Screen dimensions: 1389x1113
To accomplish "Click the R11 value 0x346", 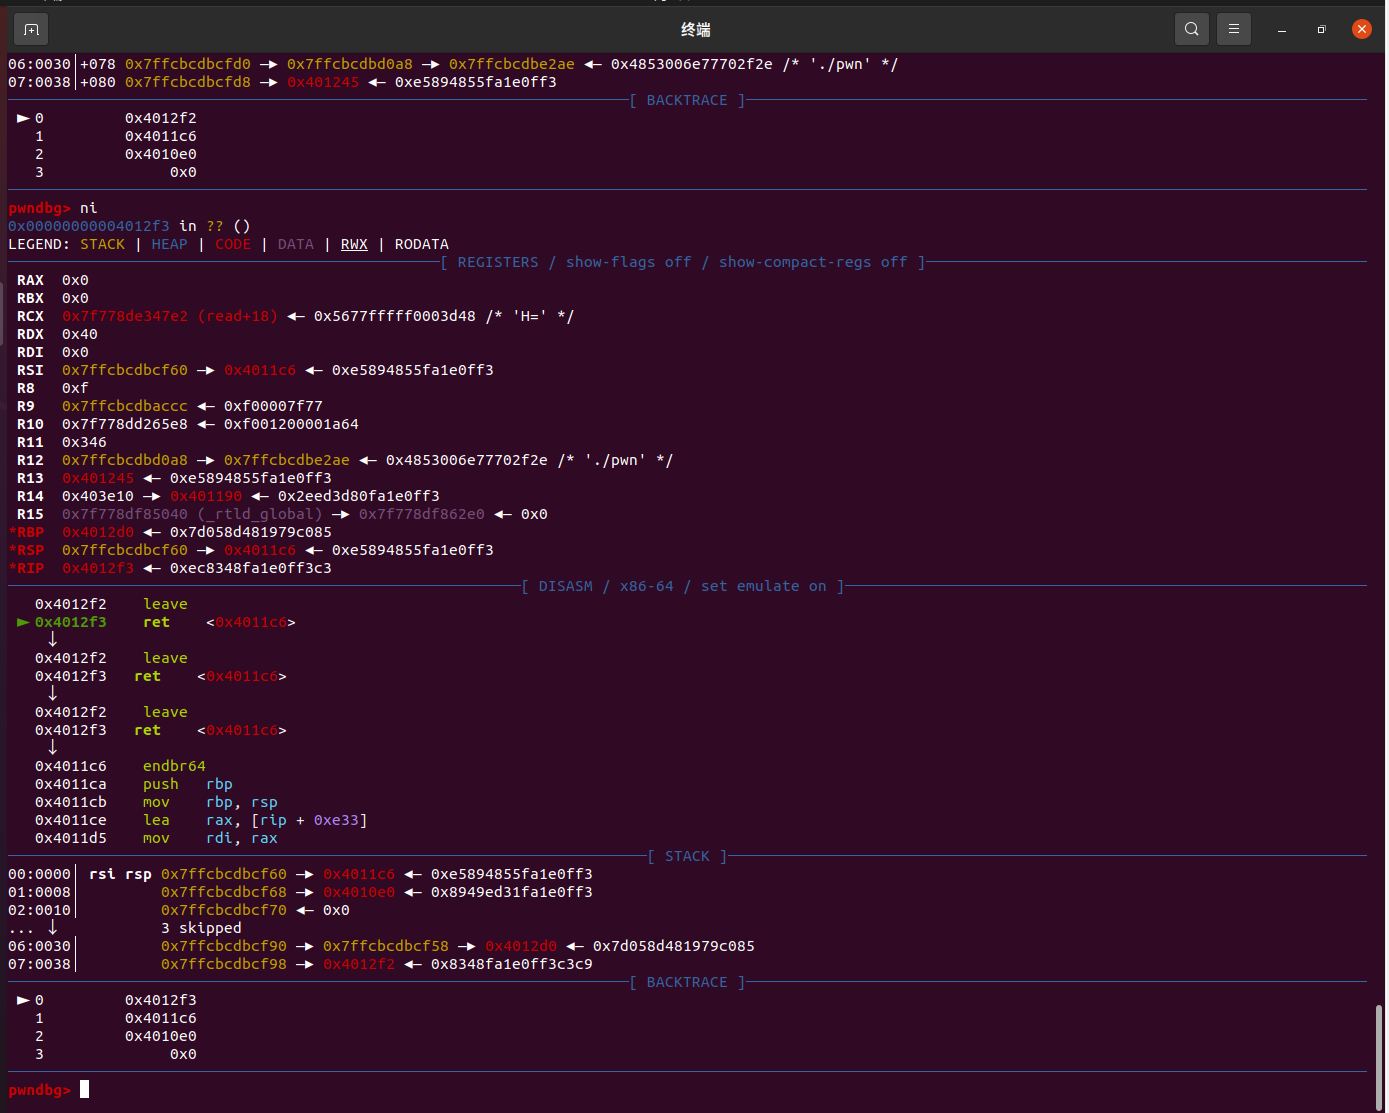I will click(84, 442).
